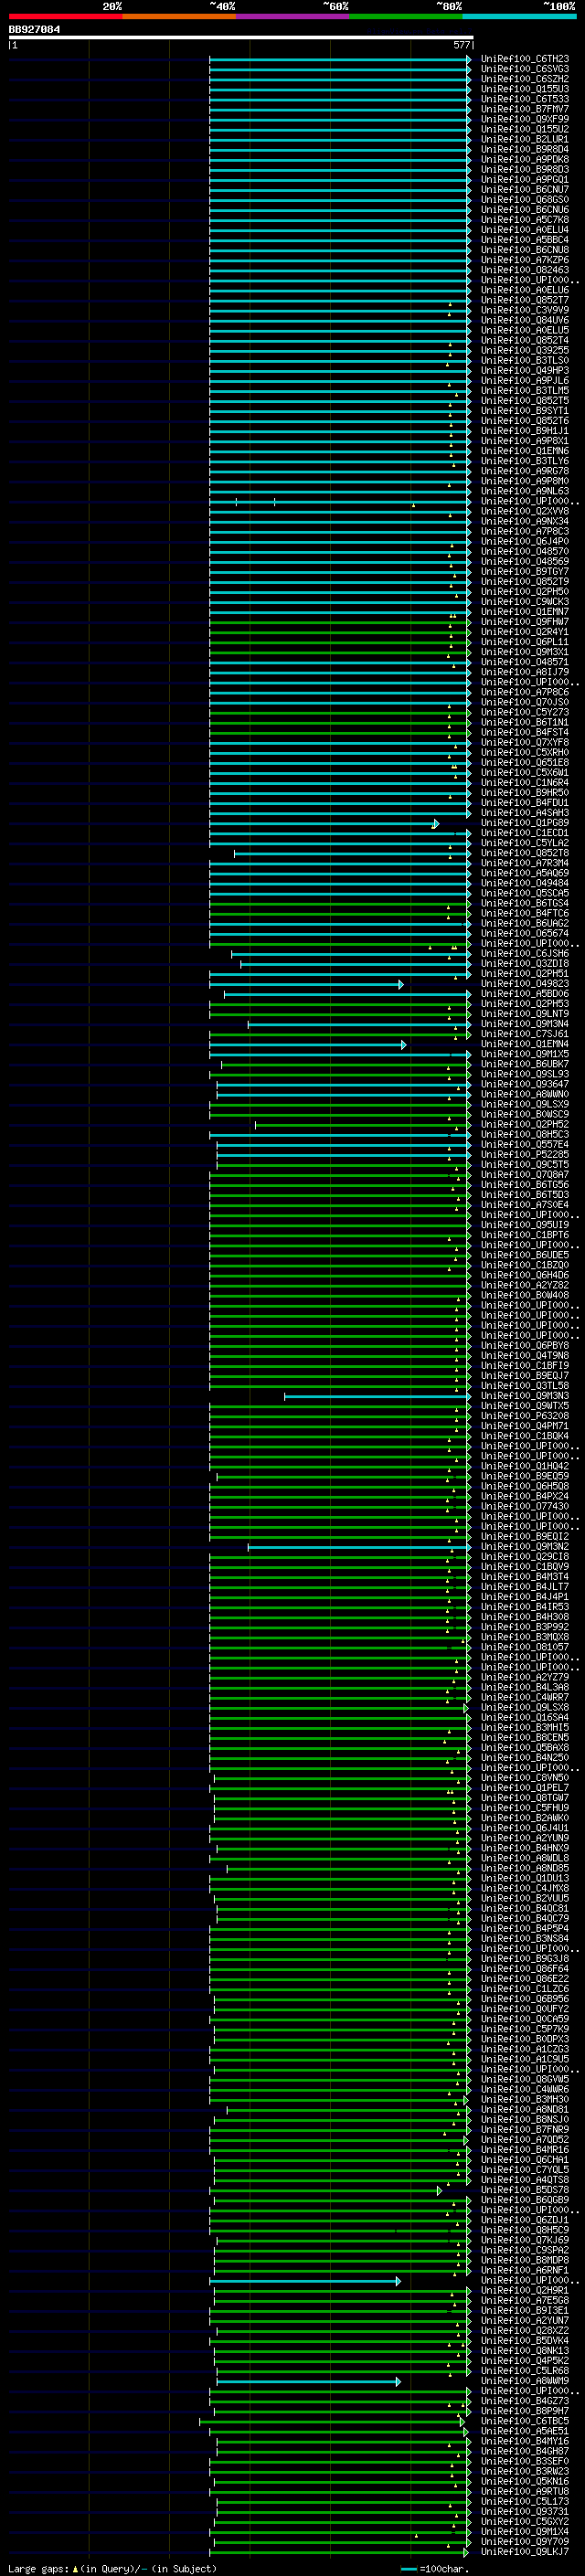Select the UniRef100_Q68GS0 label
This screenshot has width=585, height=2576.
click(524, 200)
